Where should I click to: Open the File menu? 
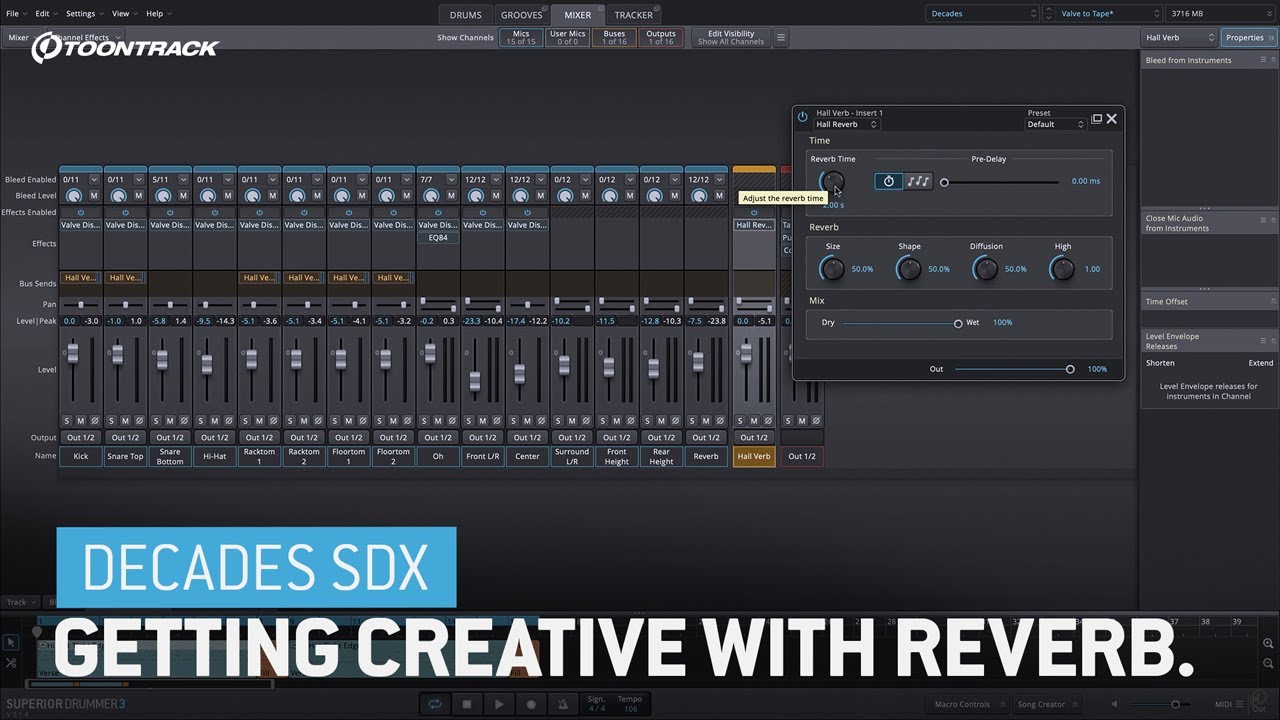(15, 14)
